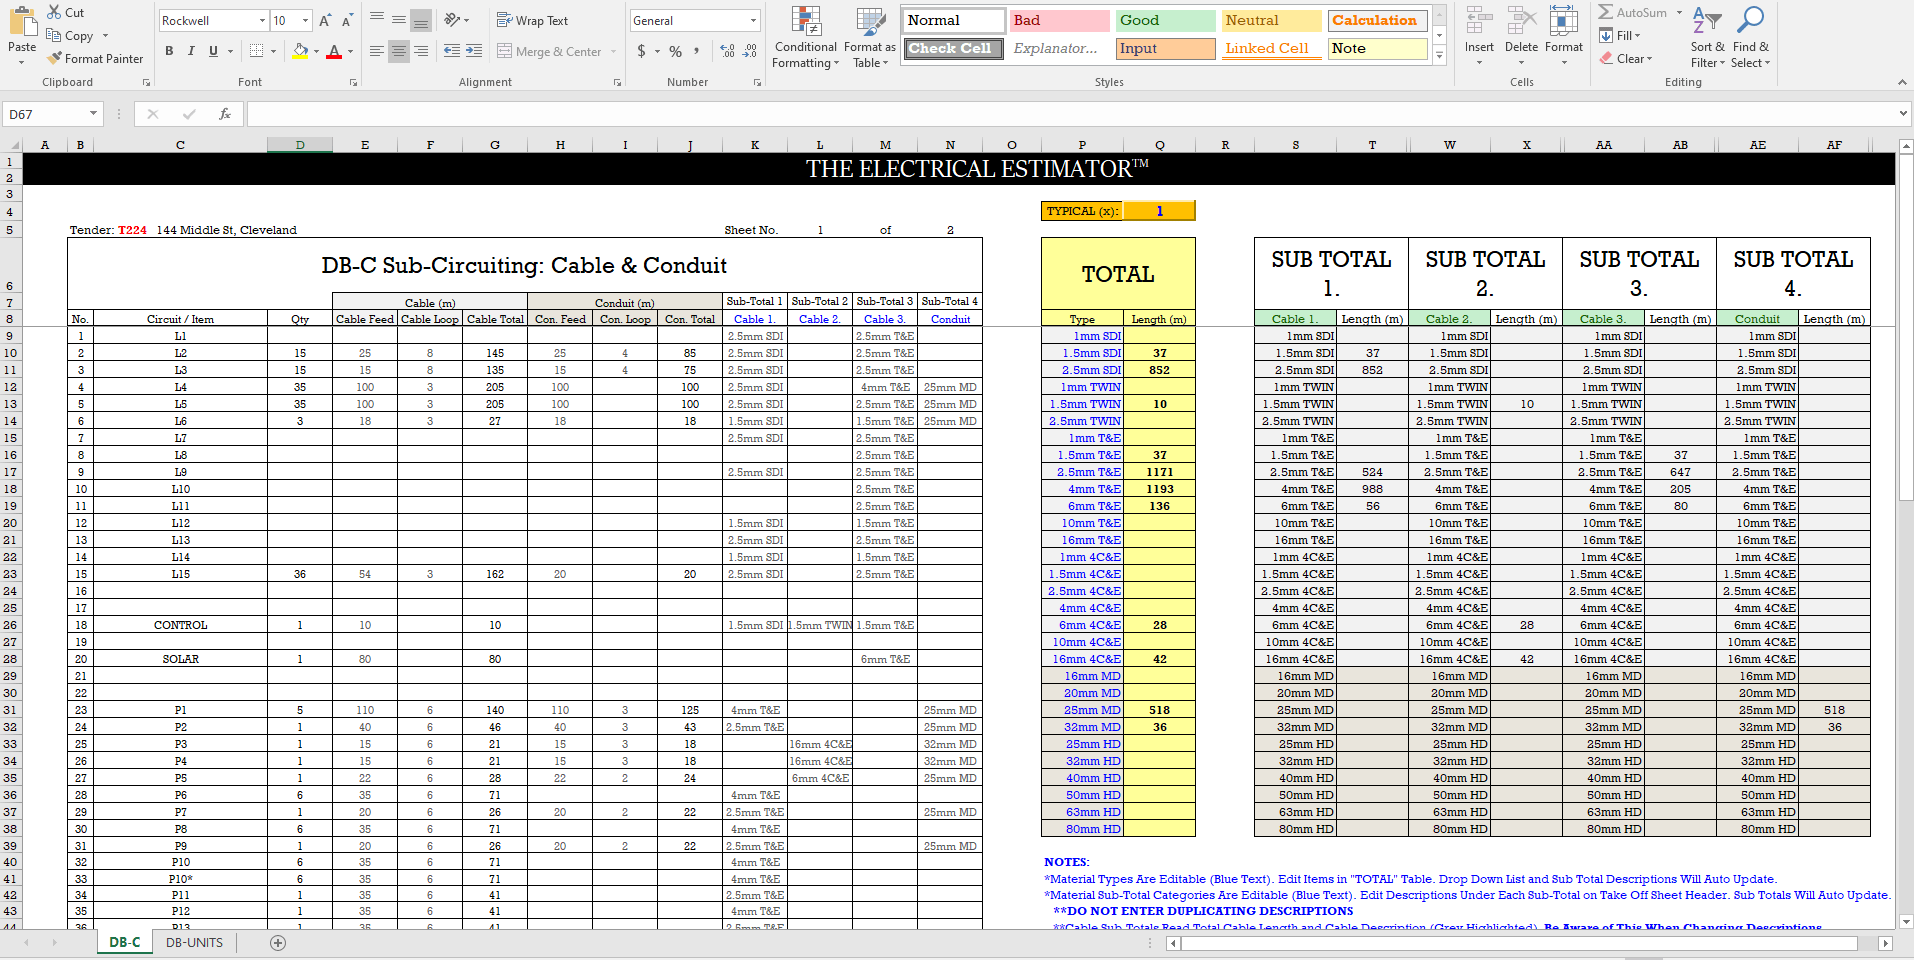Click the Cut icon in Clipboard group

coord(54,12)
